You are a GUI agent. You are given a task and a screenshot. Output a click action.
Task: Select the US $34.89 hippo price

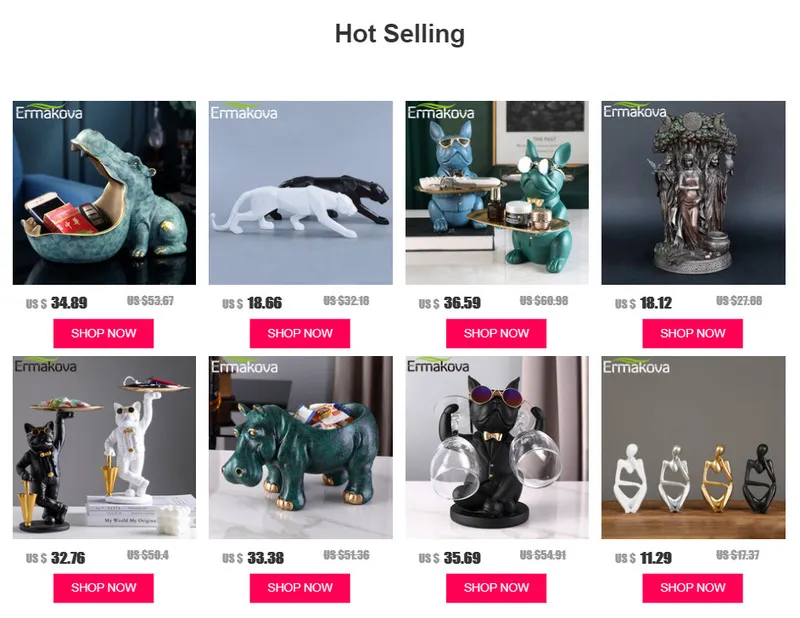(57, 303)
